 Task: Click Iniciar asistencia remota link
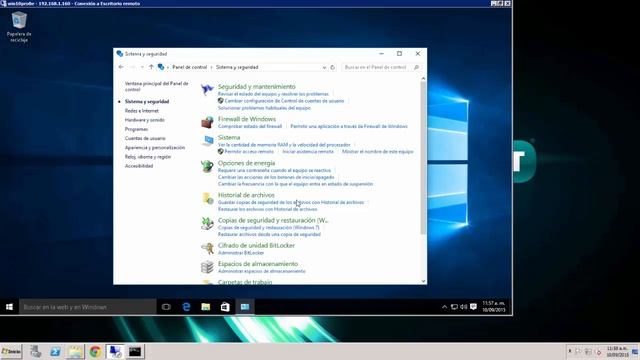pos(308,151)
